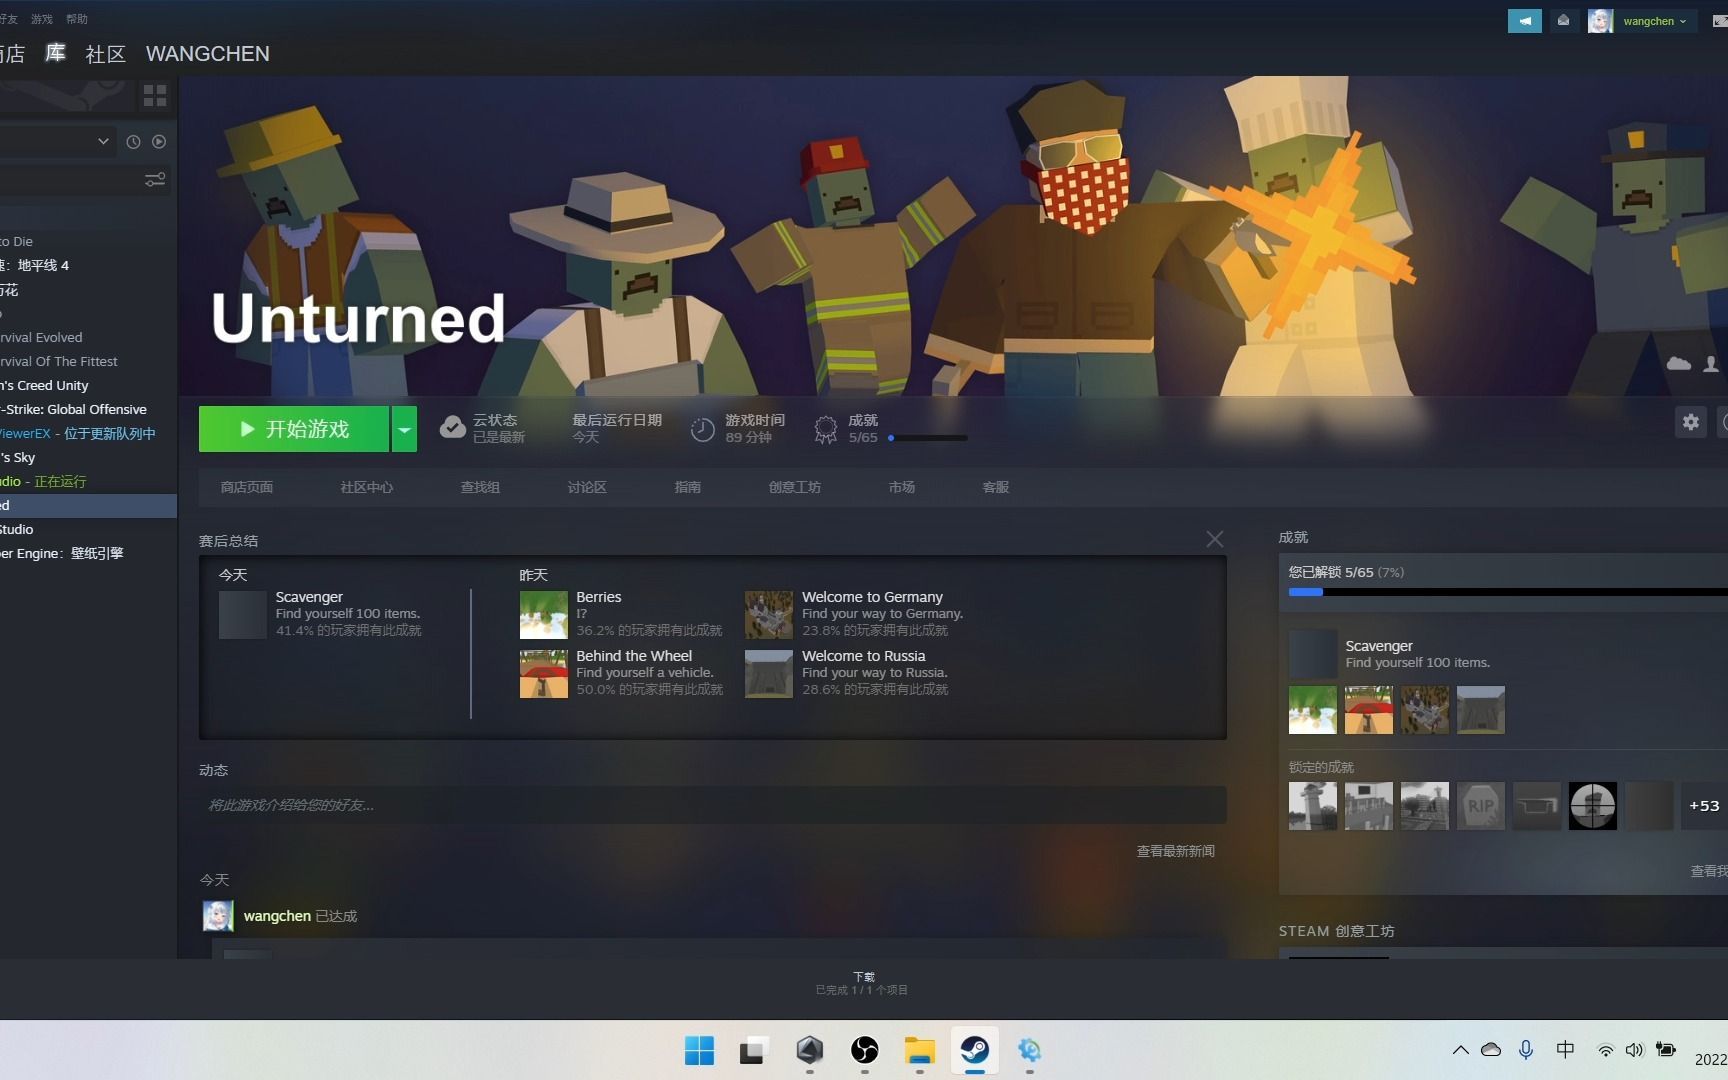This screenshot has height=1080, width=1728.
Task: Open the 查找组 tab
Action: [x=480, y=487]
